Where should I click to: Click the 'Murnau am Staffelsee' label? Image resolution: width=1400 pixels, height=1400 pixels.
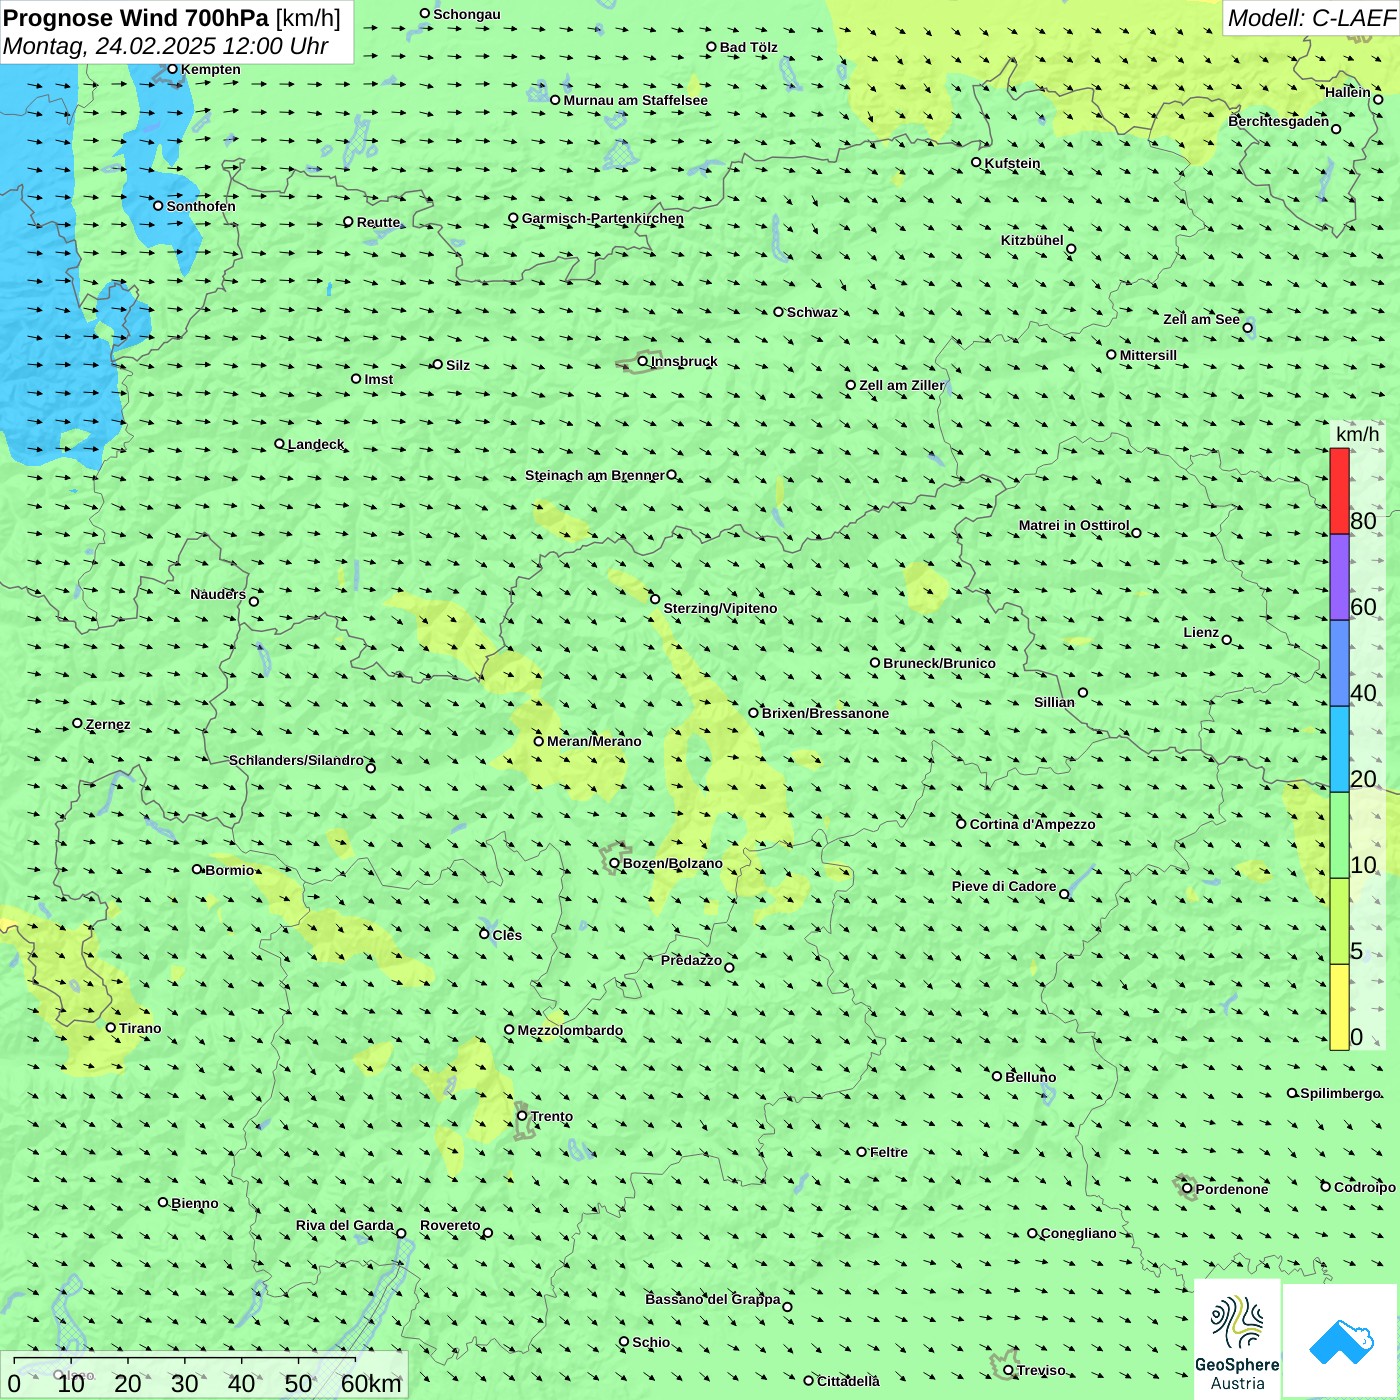pyautogui.click(x=635, y=100)
